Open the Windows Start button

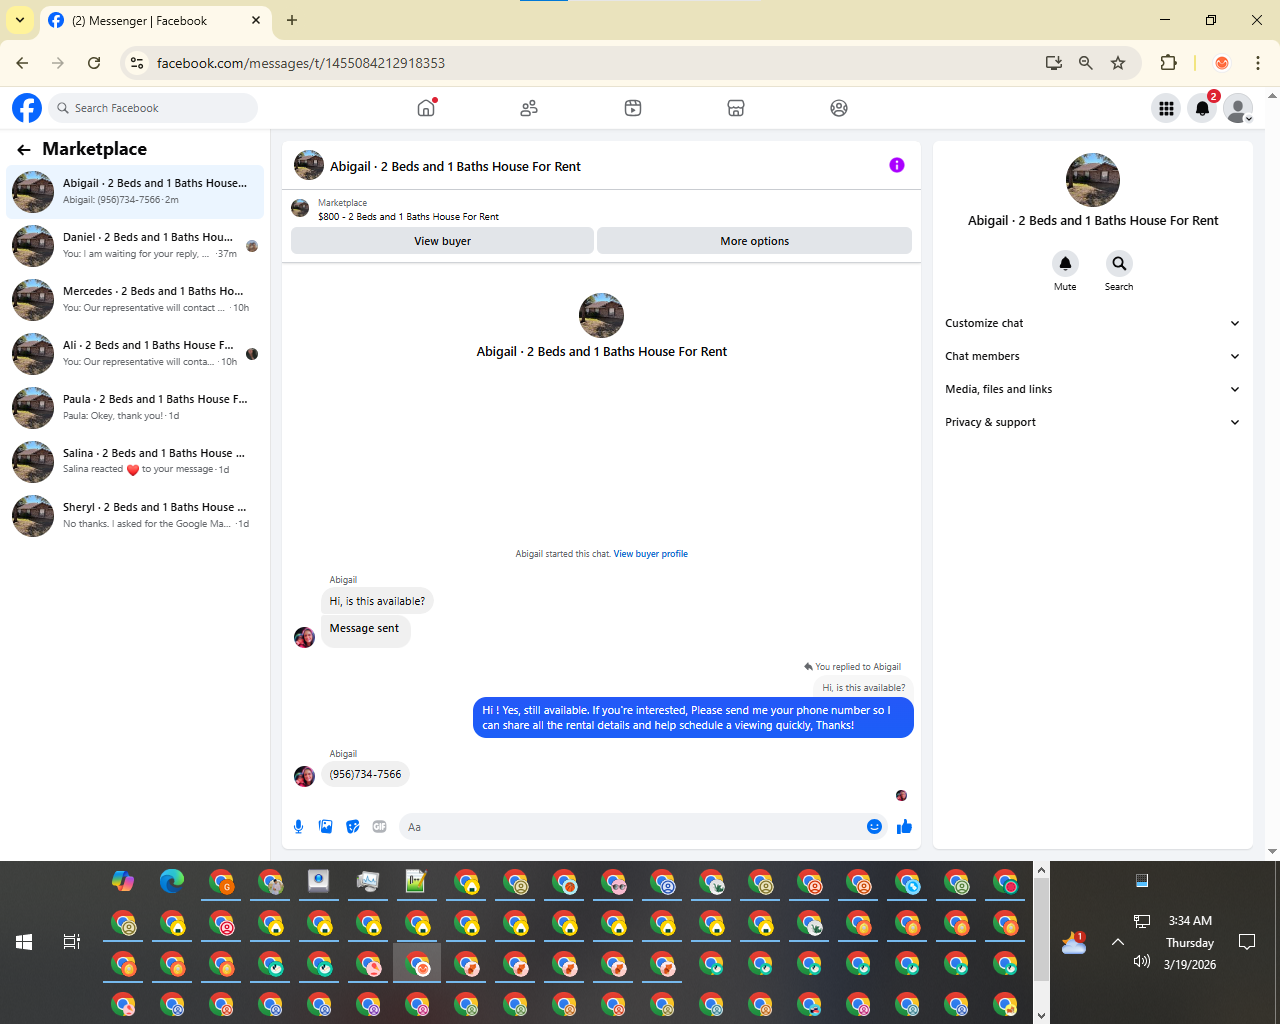click(24, 941)
